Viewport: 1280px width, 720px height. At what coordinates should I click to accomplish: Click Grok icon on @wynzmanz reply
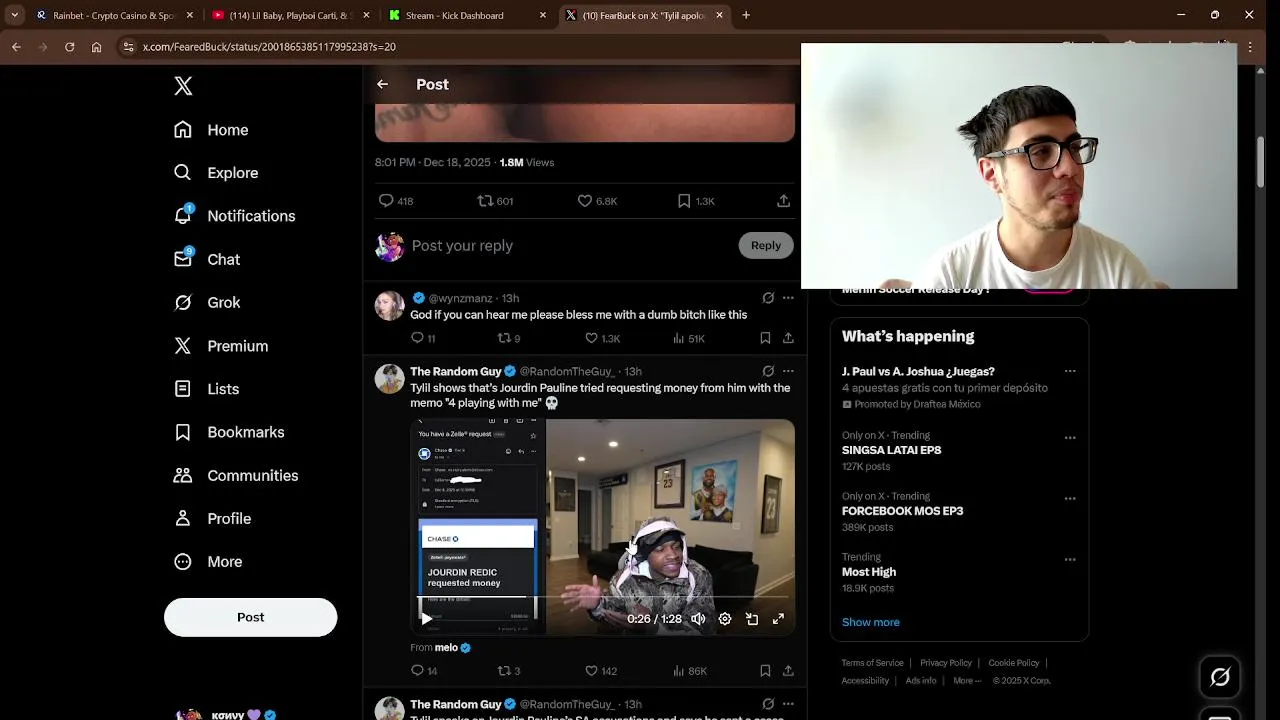(768, 298)
